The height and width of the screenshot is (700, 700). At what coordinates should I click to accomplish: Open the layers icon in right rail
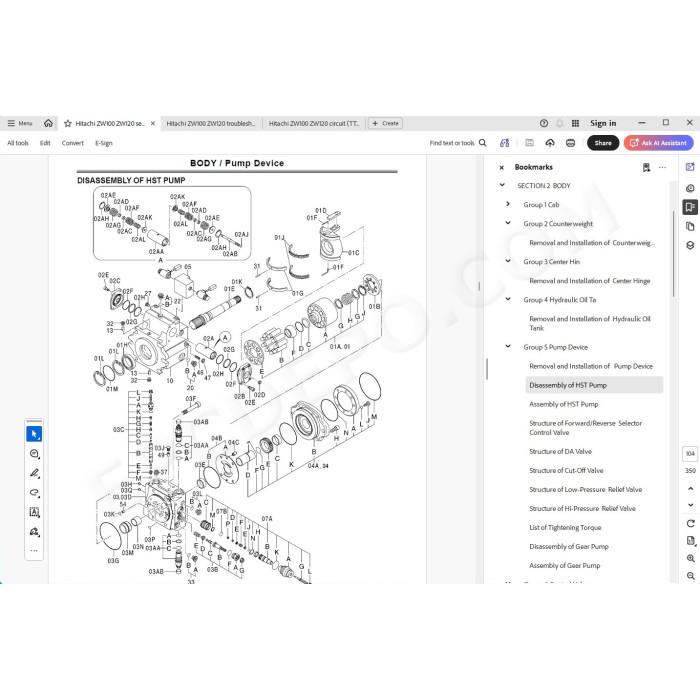point(690,245)
